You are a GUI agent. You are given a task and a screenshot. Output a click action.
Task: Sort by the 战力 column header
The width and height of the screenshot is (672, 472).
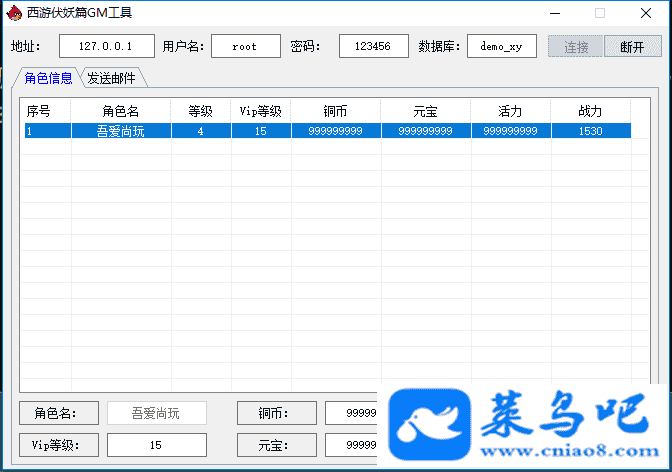[x=590, y=110]
